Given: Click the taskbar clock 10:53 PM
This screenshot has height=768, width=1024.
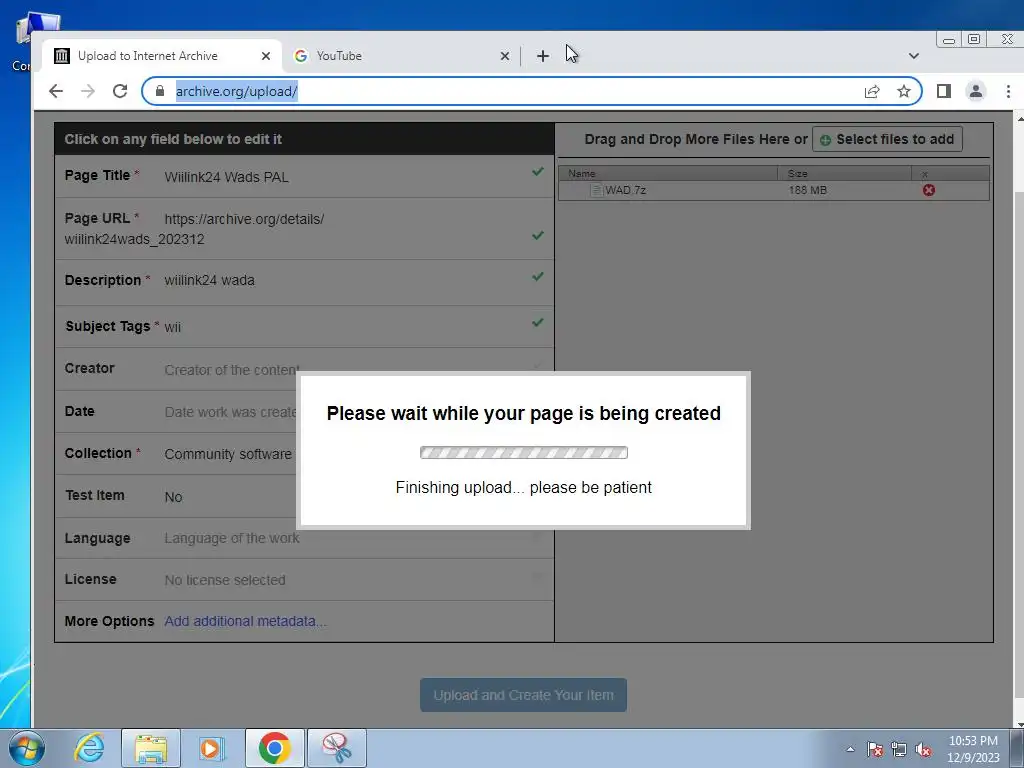Looking at the screenshot, I should pyautogui.click(x=973, y=741).
